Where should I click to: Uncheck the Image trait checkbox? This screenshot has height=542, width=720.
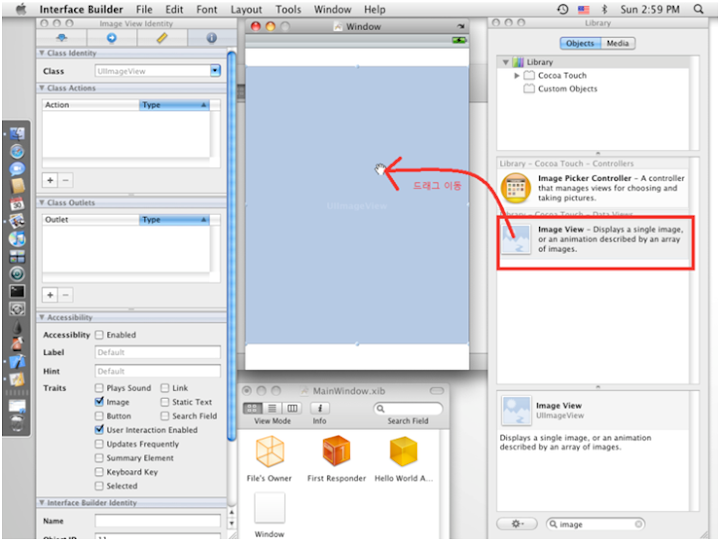point(99,402)
